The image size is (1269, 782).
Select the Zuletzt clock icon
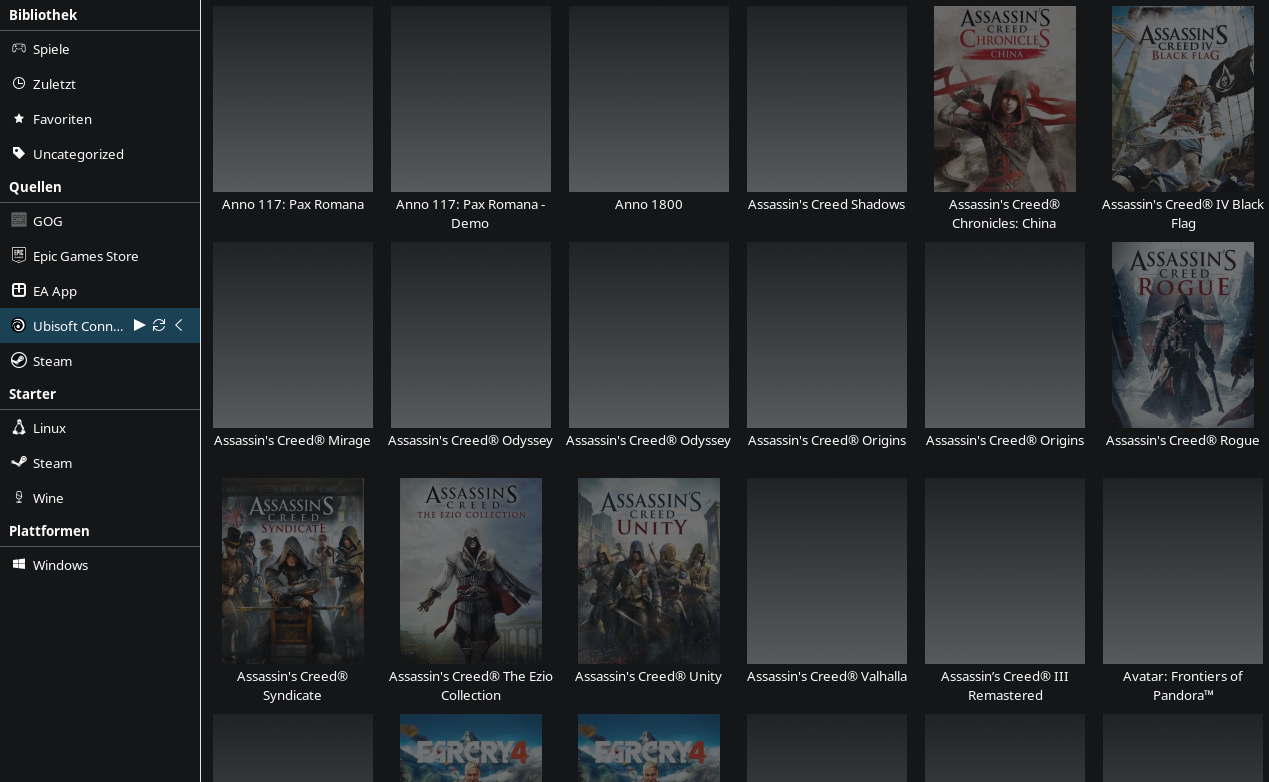pyautogui.click(x=18, y=83)
